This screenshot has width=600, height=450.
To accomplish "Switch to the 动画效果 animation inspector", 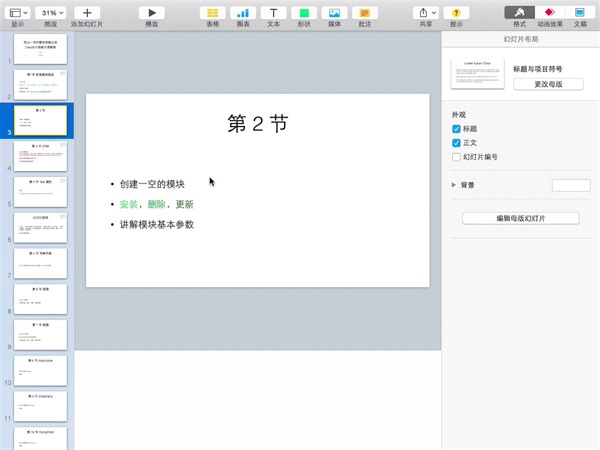I will [x=550, y=13].
